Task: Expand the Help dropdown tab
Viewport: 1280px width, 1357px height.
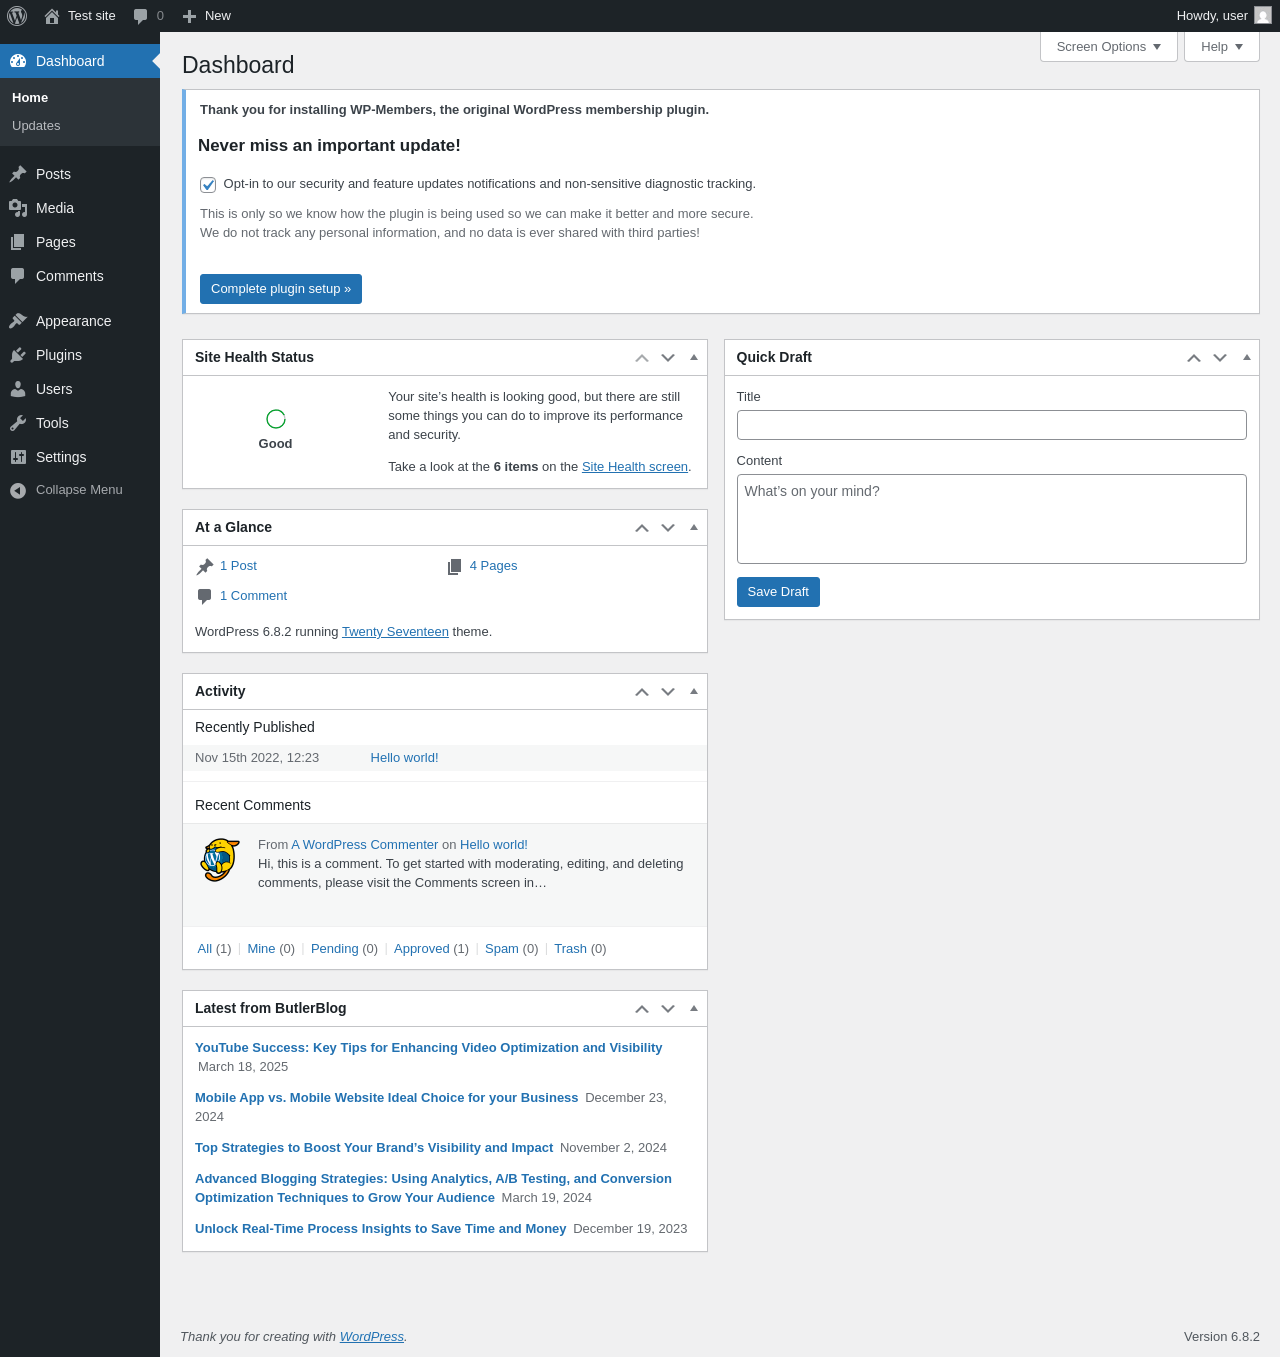Action: coord(1222,47)
